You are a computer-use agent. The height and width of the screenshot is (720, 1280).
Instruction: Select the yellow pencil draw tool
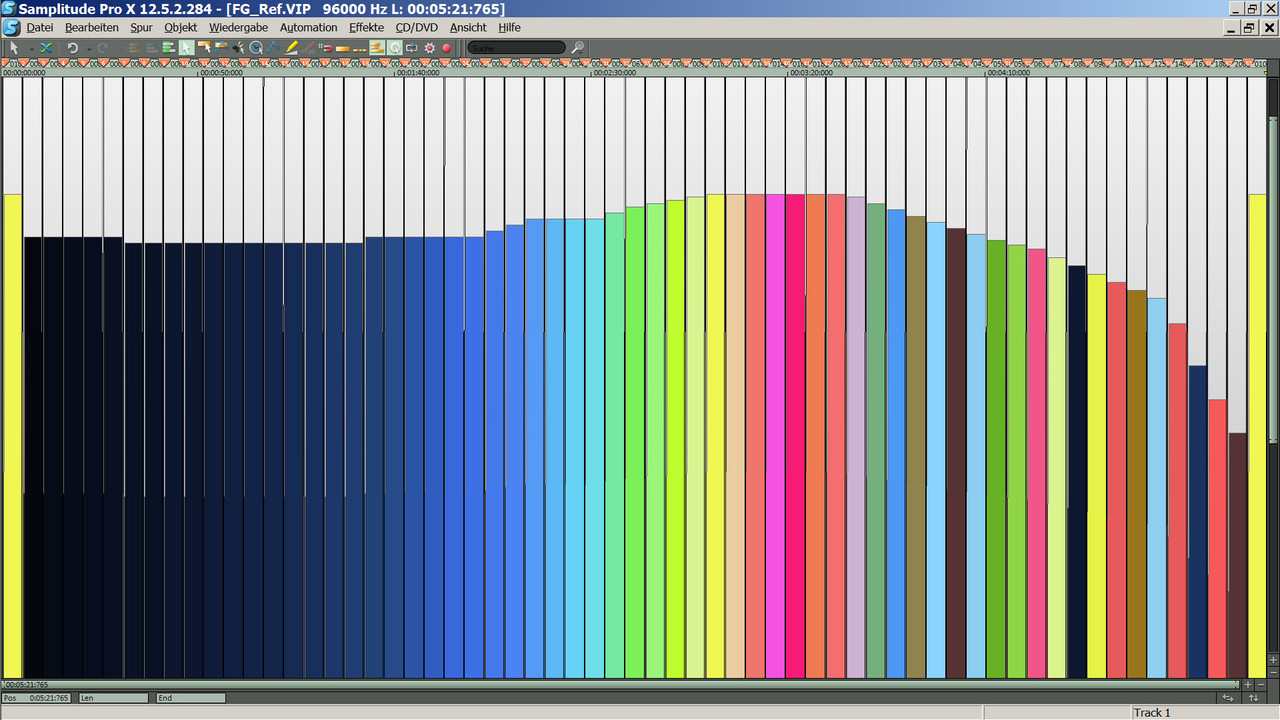click(291, 47)
